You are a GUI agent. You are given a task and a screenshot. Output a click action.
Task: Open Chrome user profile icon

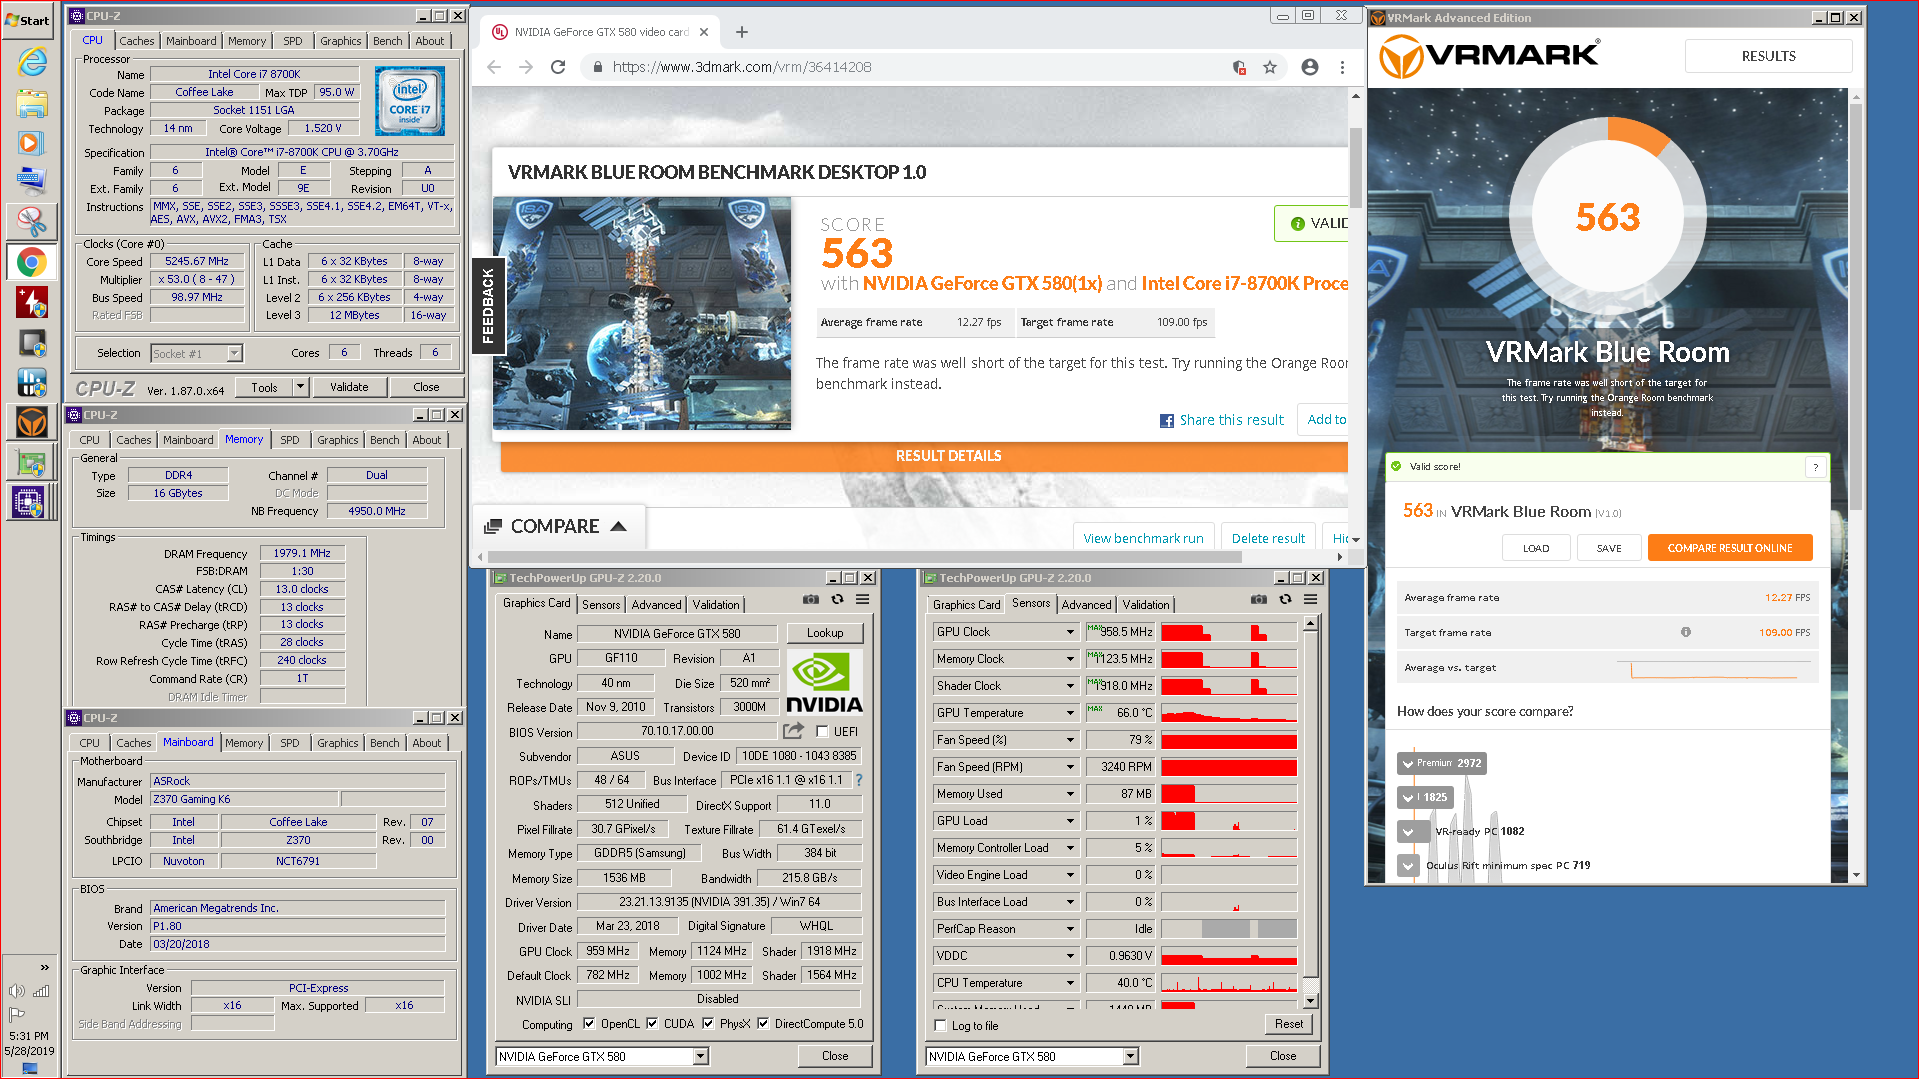tap(1310, 67)
